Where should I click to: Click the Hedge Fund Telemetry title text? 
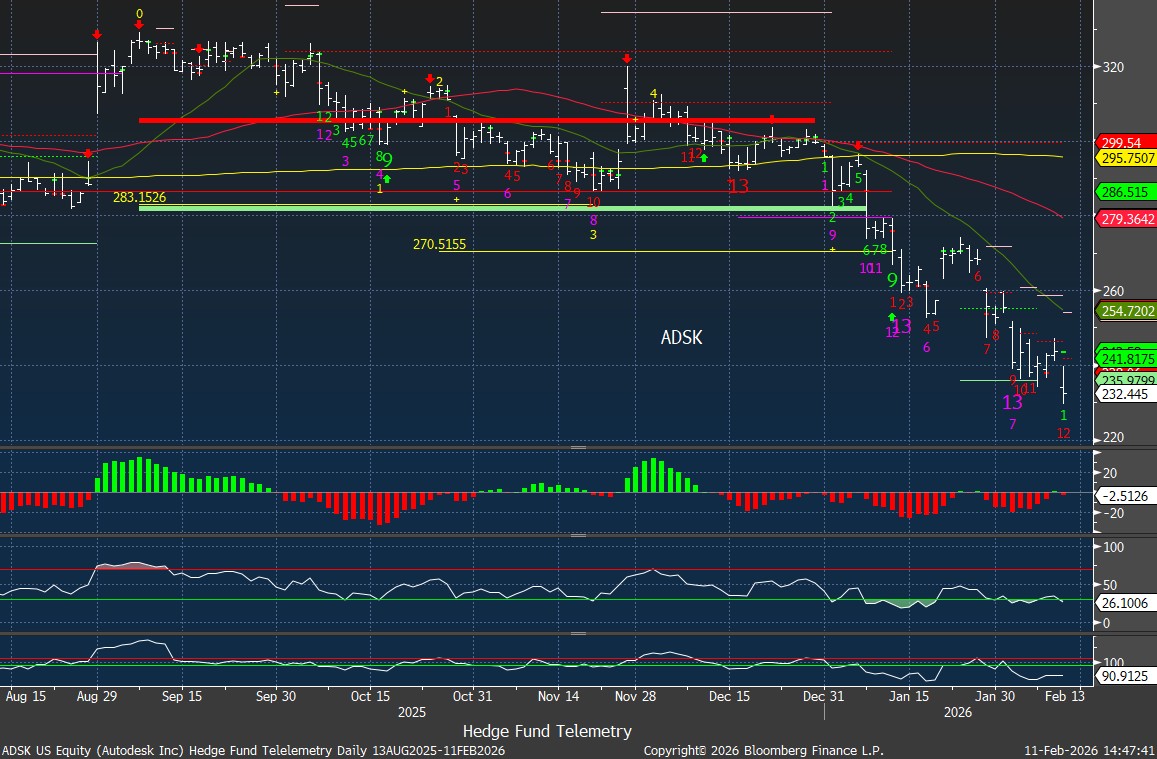pyautogui.click(x=547, y=731)
